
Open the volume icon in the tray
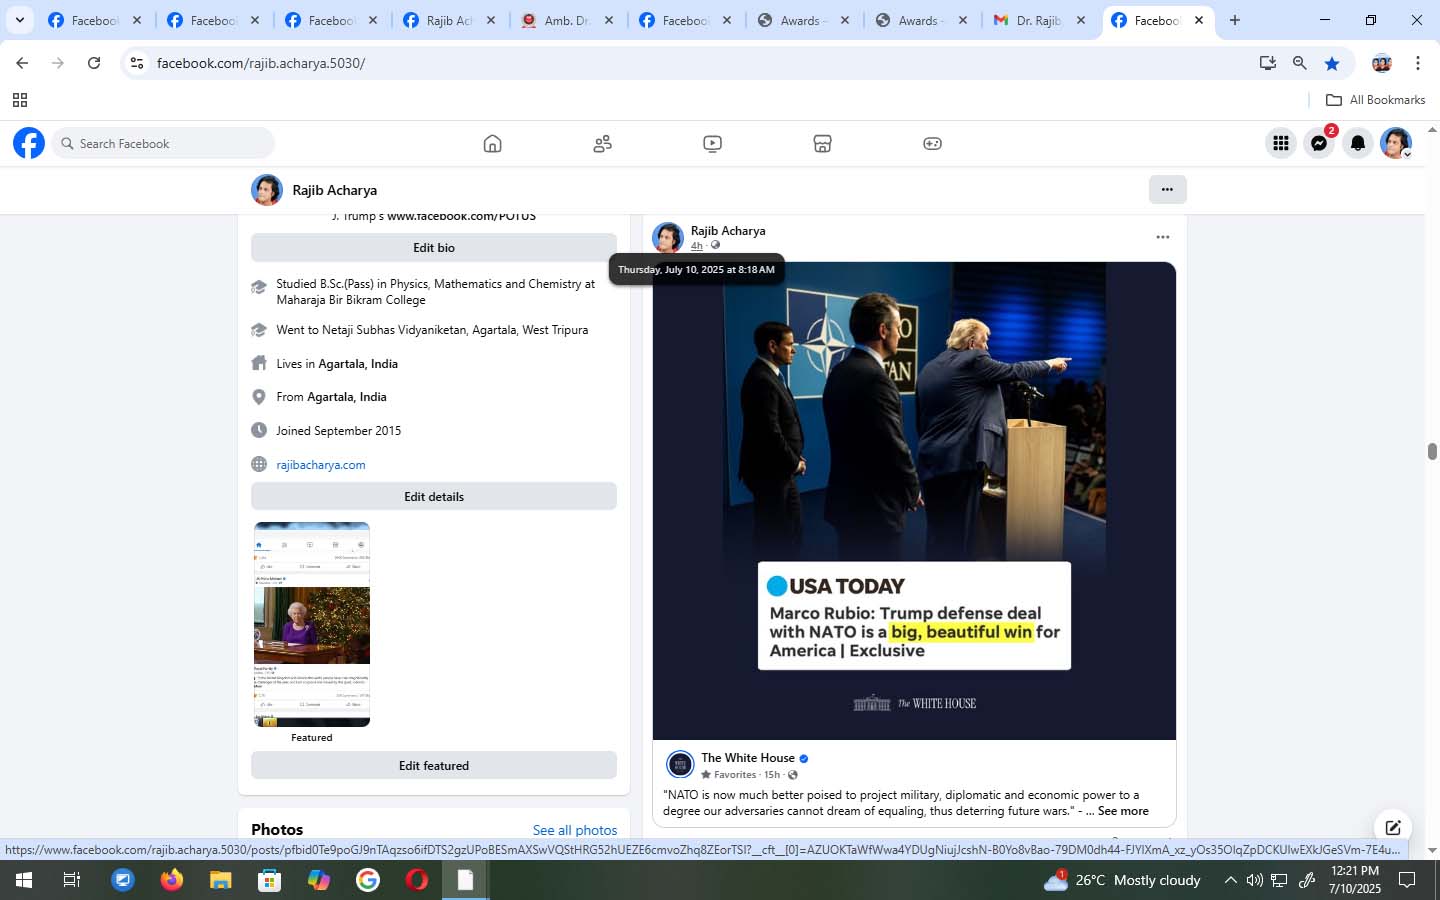(x=1254, y=880)
